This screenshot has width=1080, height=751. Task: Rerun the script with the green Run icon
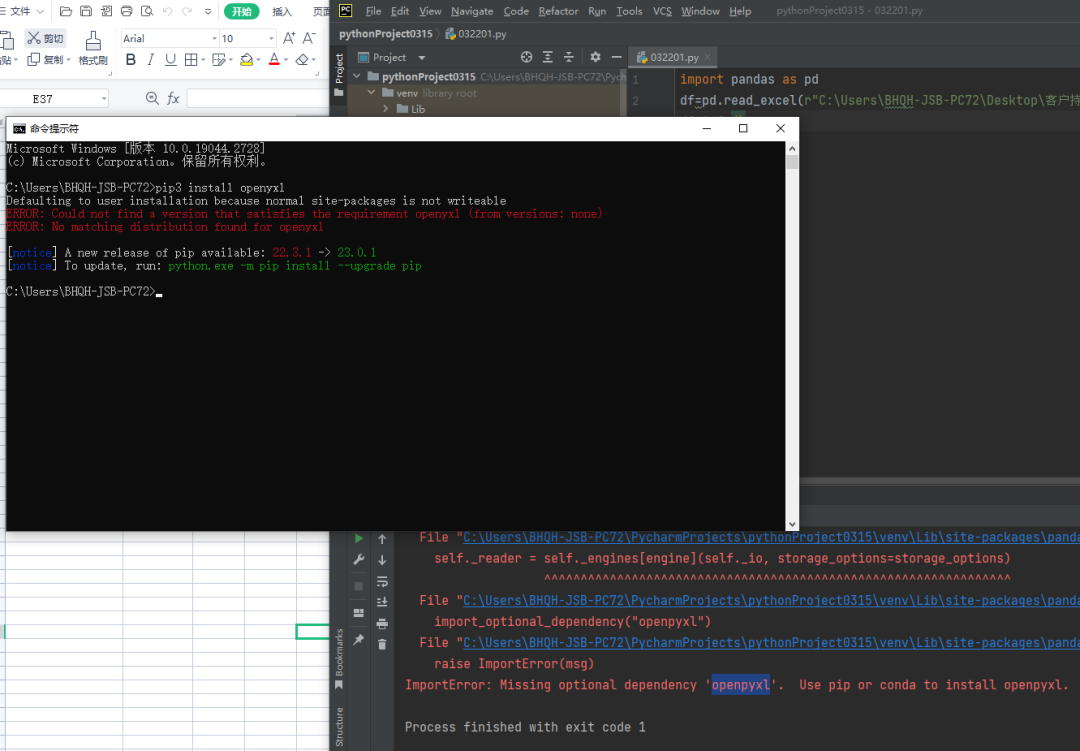[359, 539]
